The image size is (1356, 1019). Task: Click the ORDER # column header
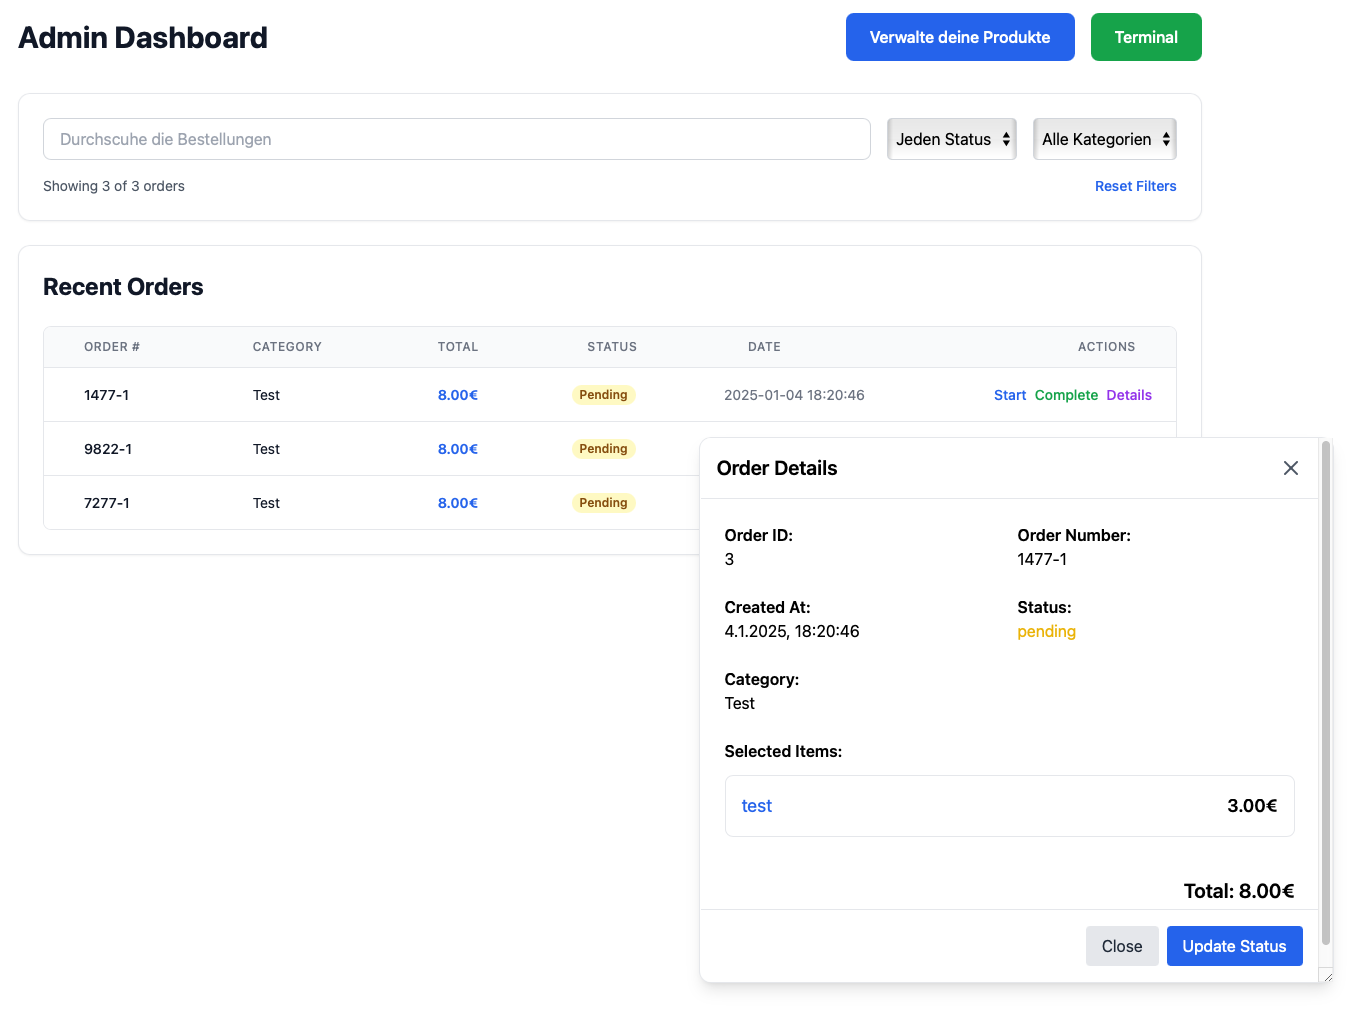112,347
